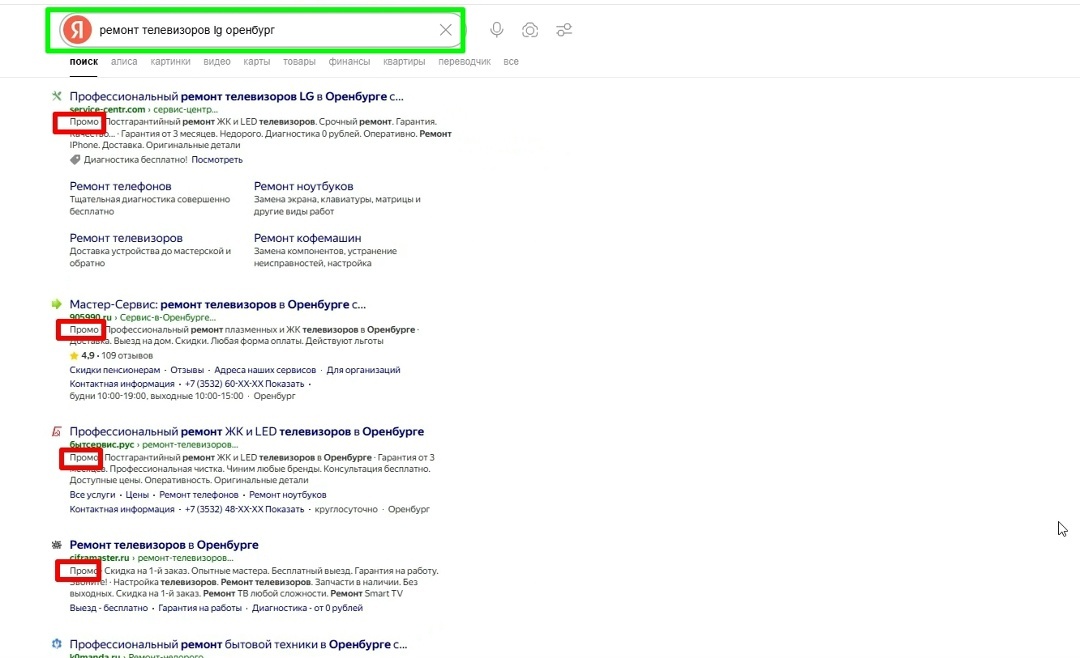
Task: Open 'Выезд - бесплатно' link
Action: 109,608
